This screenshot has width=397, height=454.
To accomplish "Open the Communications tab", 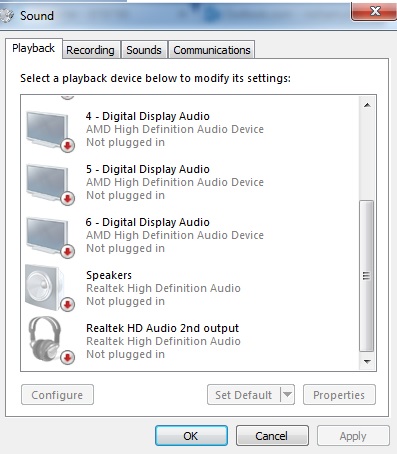I will (x=212, y=50).
